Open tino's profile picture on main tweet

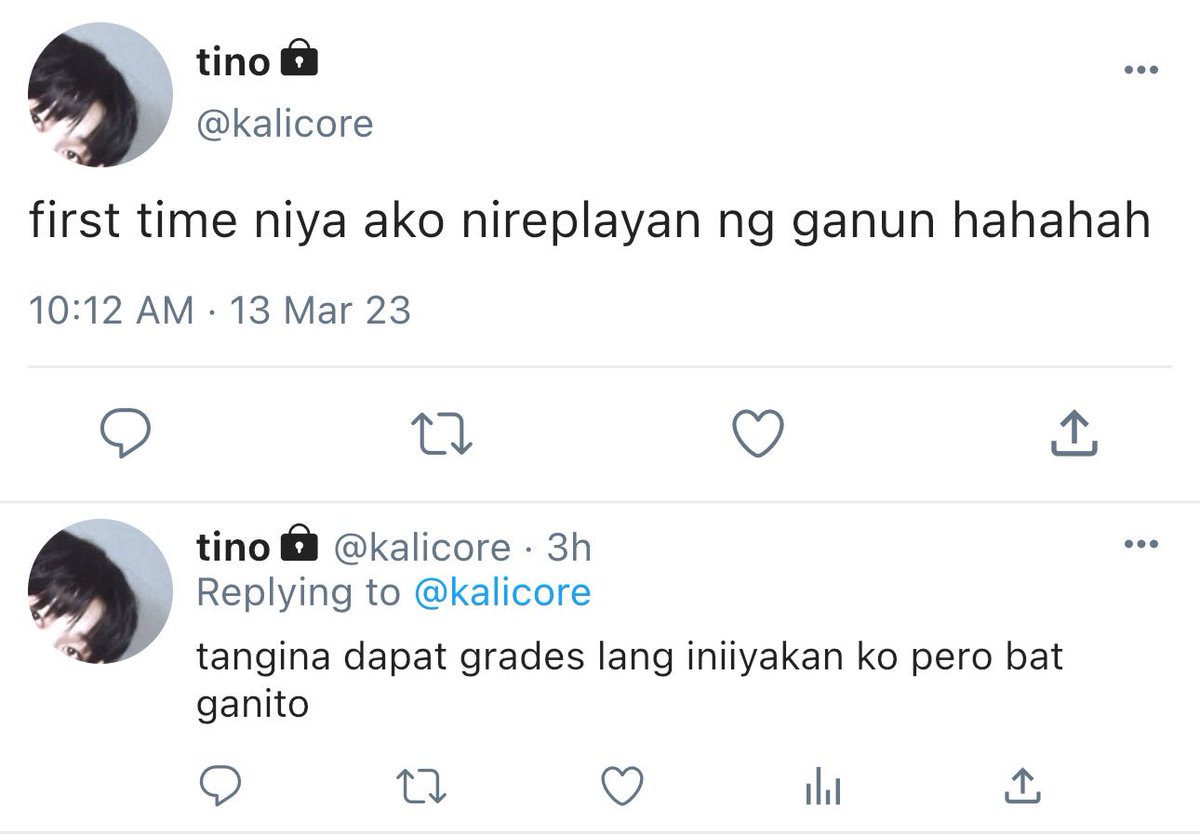pyautogui.click(x=100, y=95)
